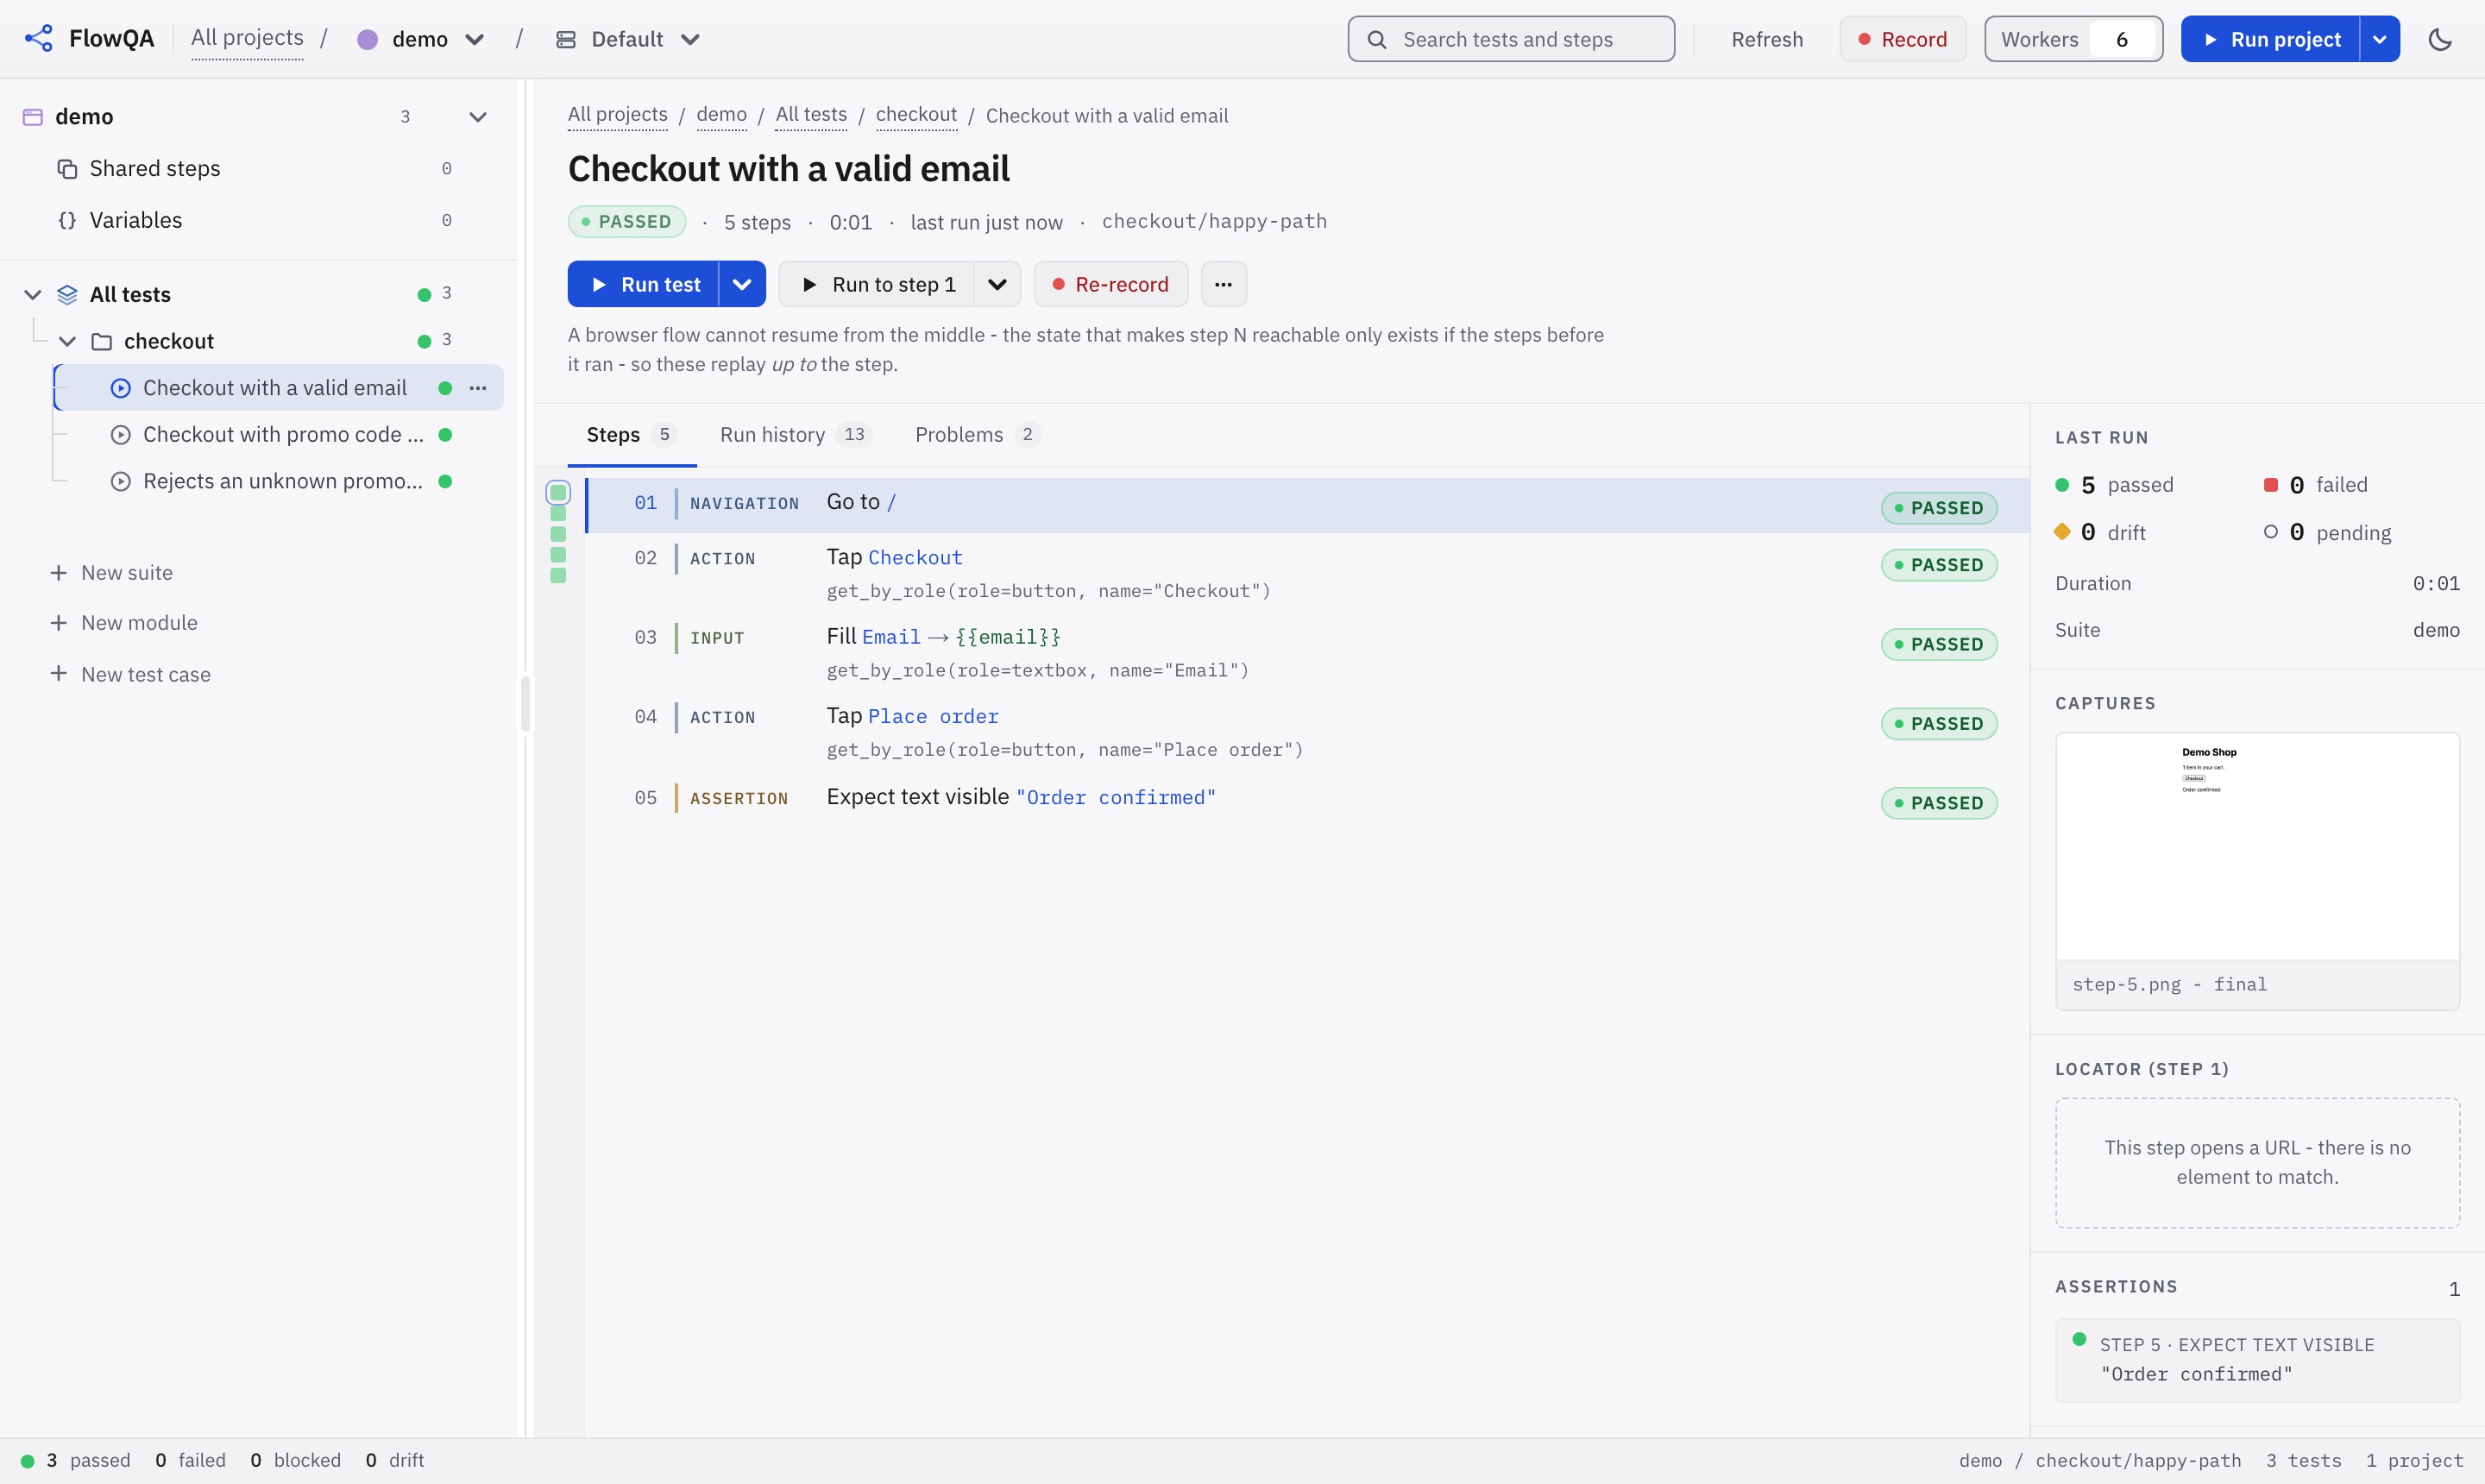Click the Step 5 Expect Text Visible assertion
Viewport: 2485px width, 1484px height.
tap(2257, 1359)
